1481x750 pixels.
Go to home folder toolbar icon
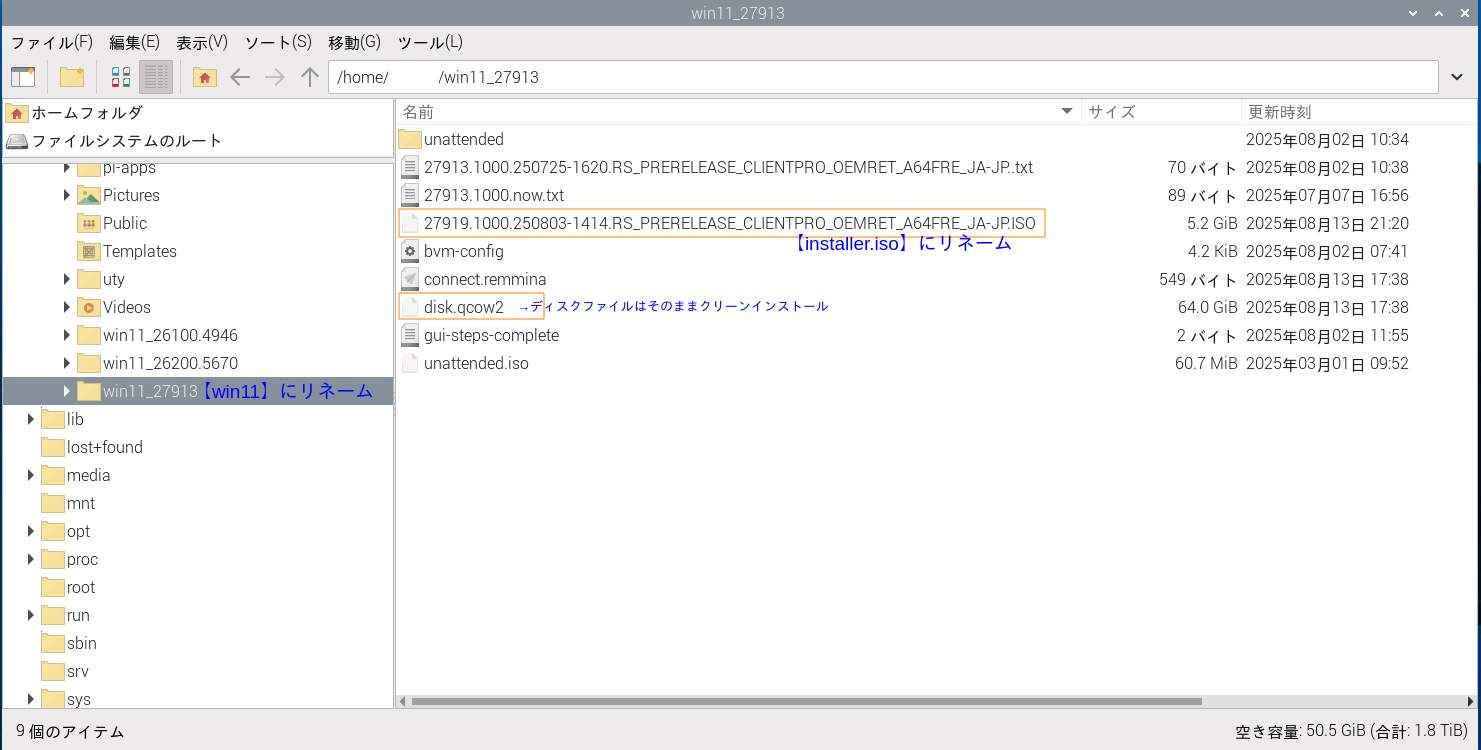[x=205, y=77]
